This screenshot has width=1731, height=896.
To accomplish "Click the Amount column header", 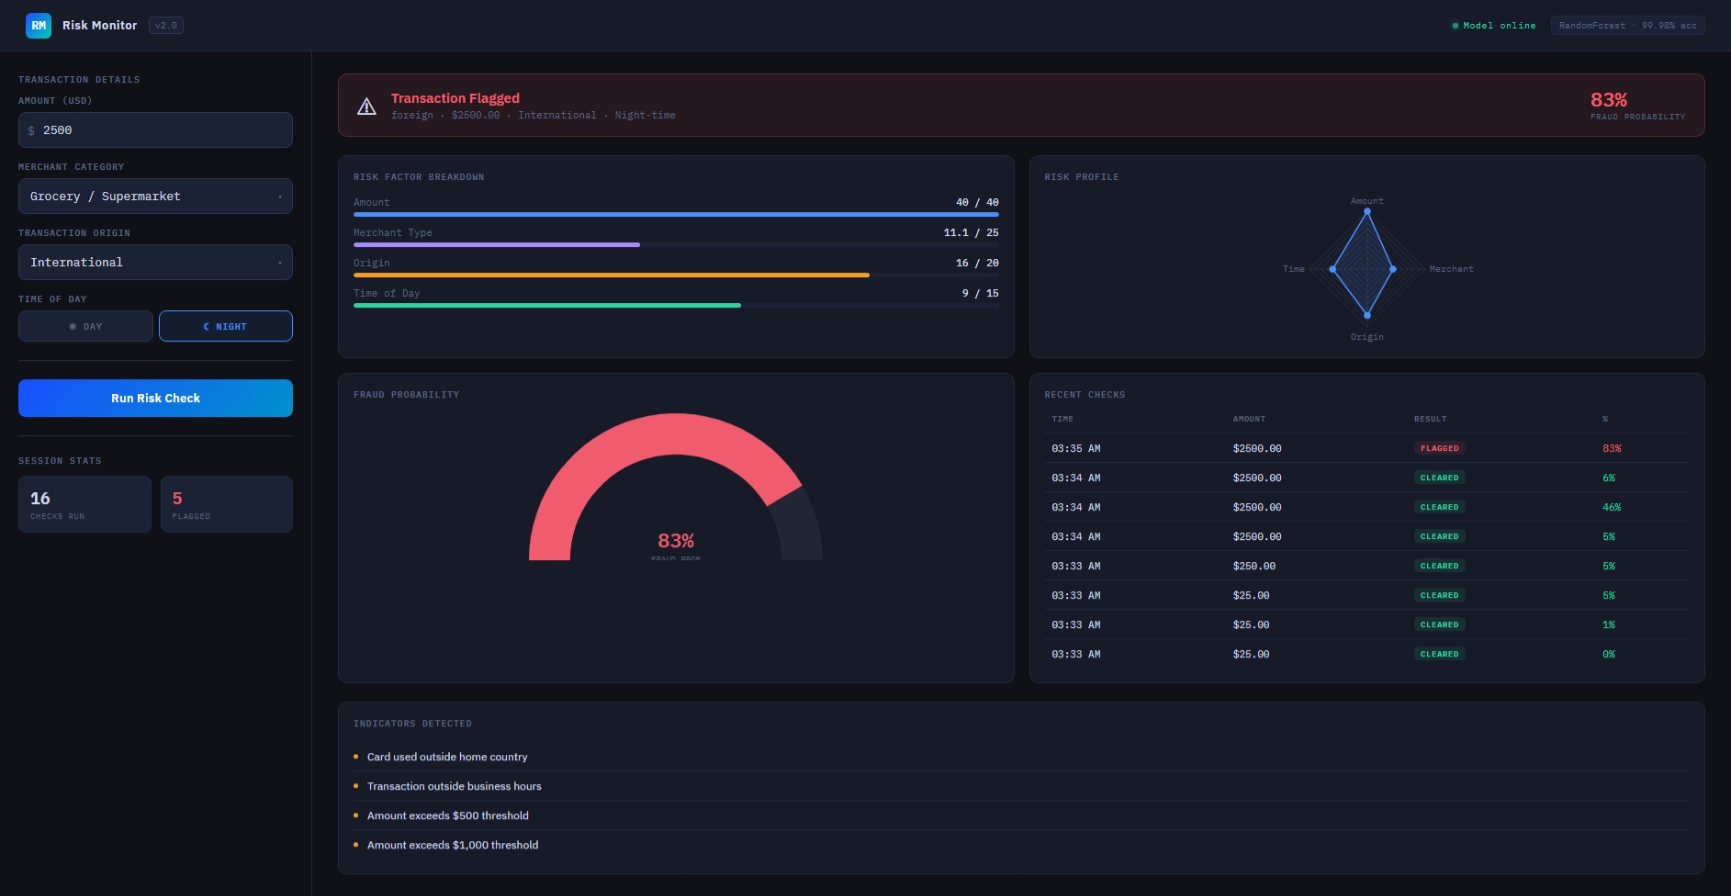I will click(1249, 419).
